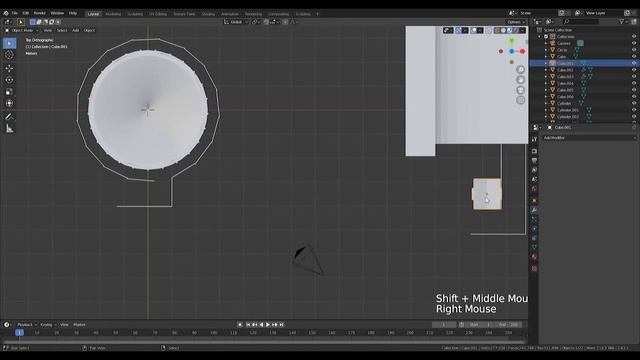Open timeline Playback popover

click(27, 325)
